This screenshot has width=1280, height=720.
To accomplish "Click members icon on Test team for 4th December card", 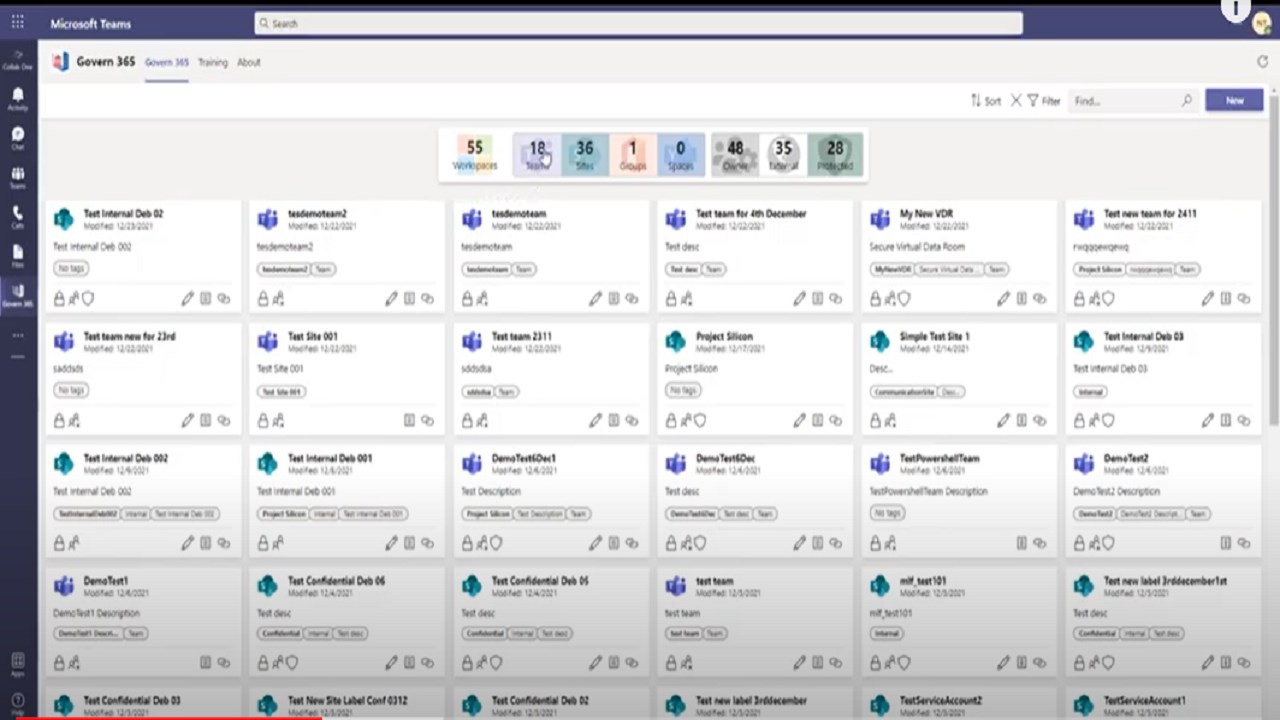I will [x=685, y=298].
